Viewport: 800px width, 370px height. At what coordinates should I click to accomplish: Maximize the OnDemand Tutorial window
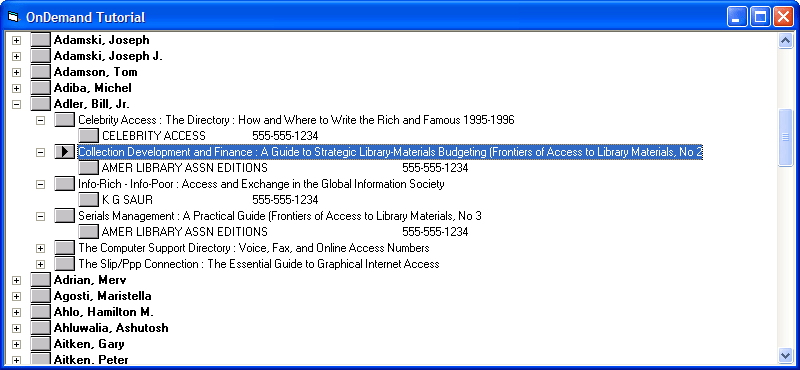click(x=760, y=17)
